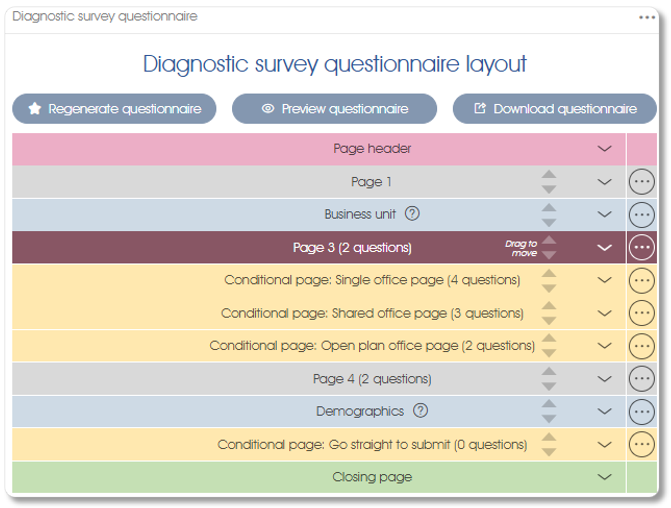Expand the Business unit row chevron
671x508 pixels.
click(604, 214)
